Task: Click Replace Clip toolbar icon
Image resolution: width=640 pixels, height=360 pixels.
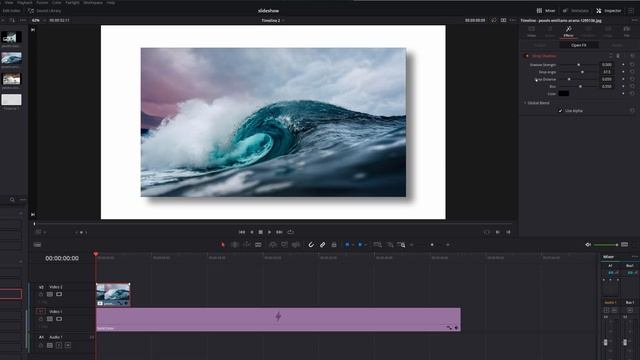Action: point(296,244)
